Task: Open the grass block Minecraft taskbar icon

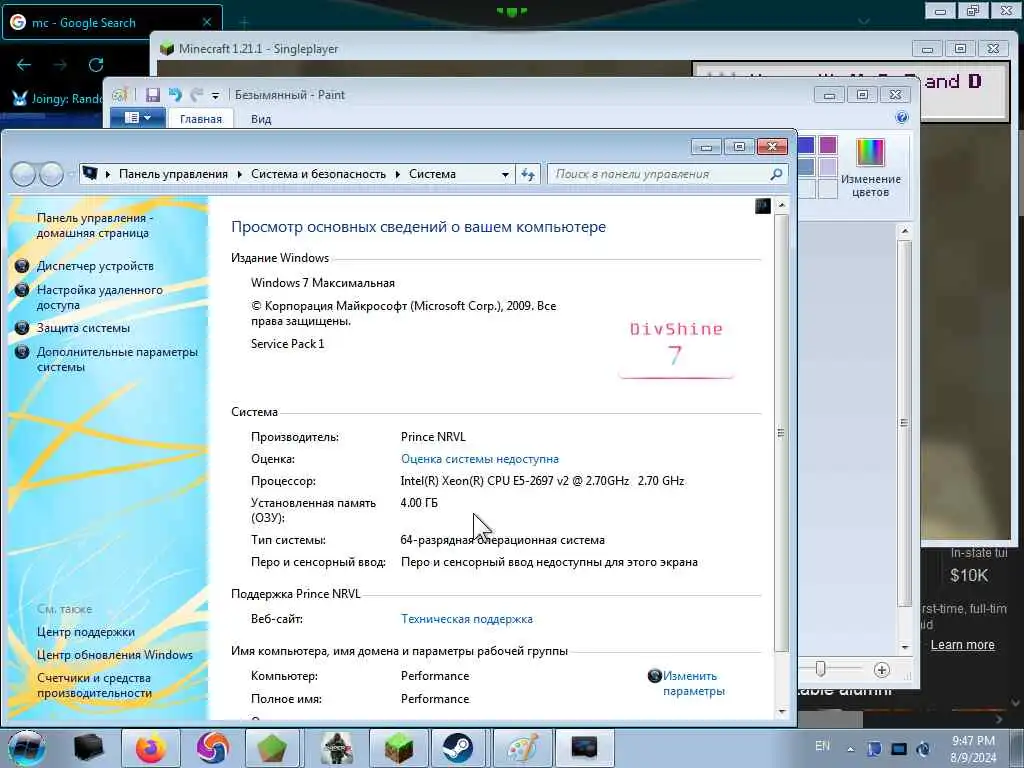Action: point(398,748)
